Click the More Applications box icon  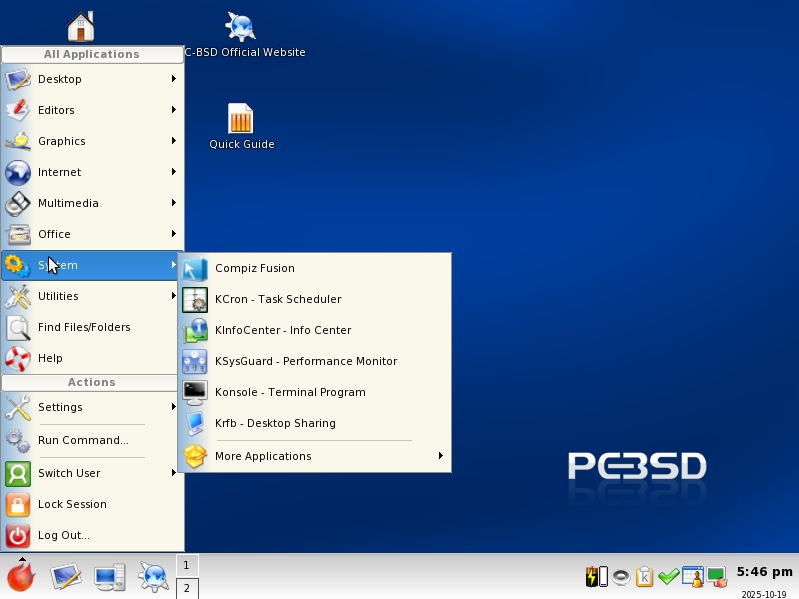(195, 456)
